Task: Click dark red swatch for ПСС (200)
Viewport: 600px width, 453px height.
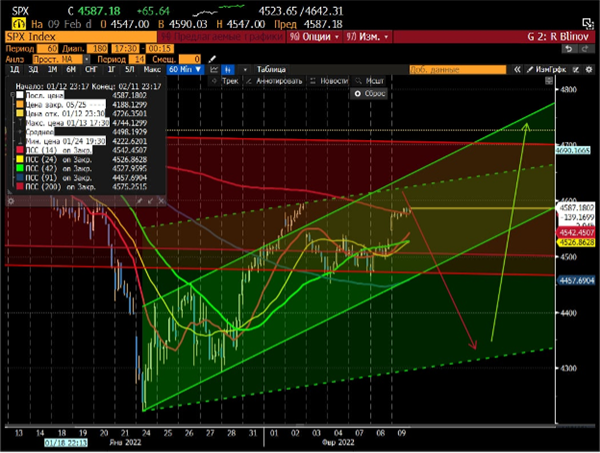Action: tap(20, 187)
